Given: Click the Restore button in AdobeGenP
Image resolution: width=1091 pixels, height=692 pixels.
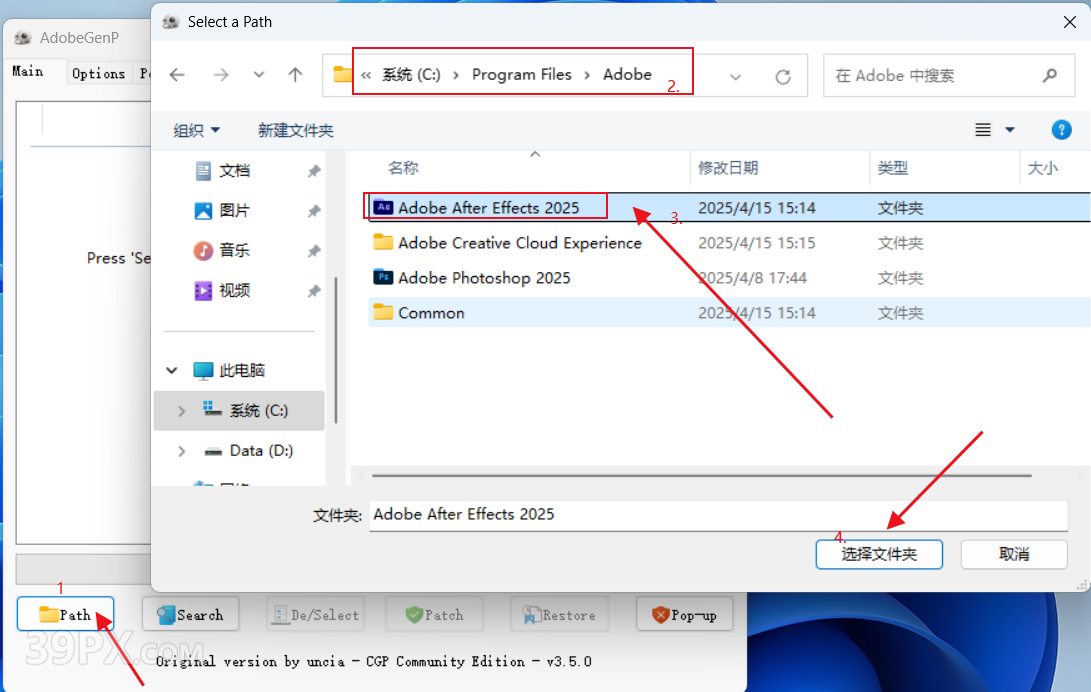Looking at the screenshot, I should (x=559, y=614).
